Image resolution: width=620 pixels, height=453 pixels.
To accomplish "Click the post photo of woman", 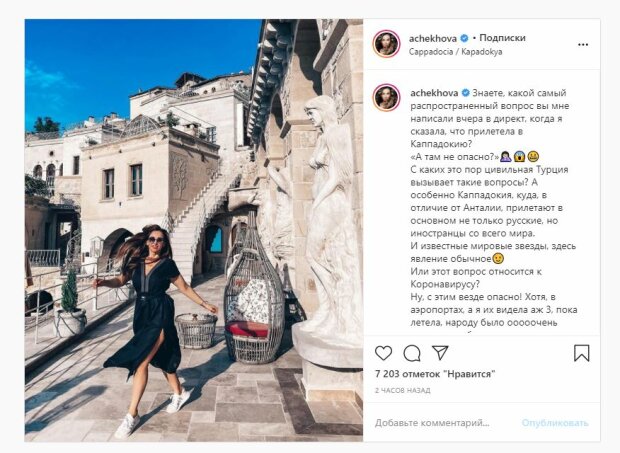I will tap(194, 230).
